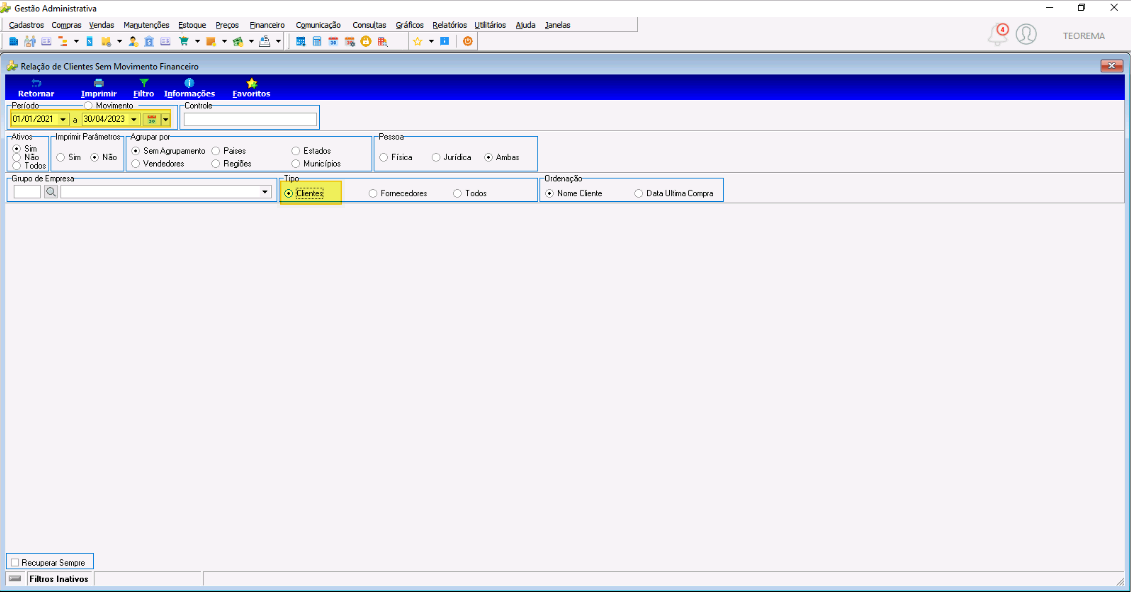Select Fornecedores under Tipo
1131x592 pixels.
pos(373,193)
